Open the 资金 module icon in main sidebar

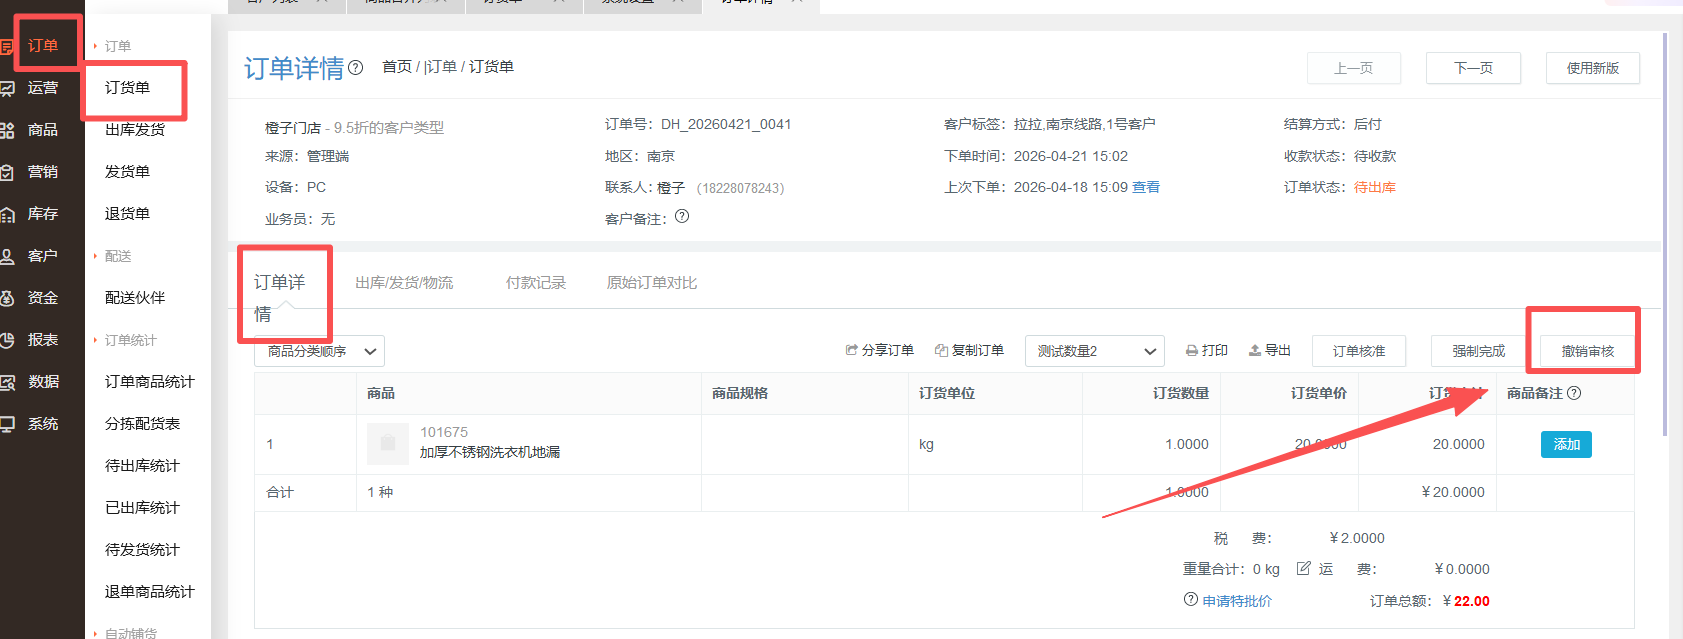tap(7, 298)
